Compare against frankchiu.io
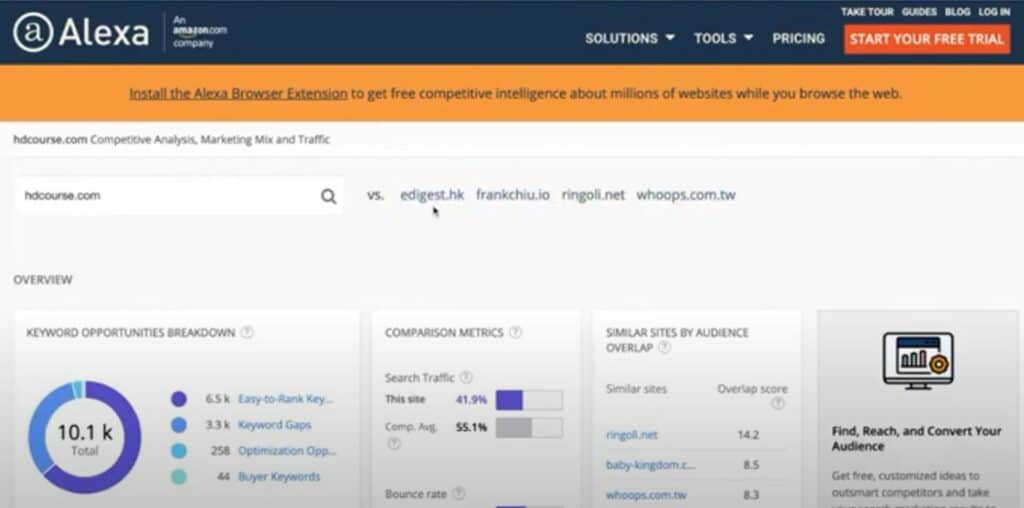The image size is (1024, 508). (x=513, y=195)
